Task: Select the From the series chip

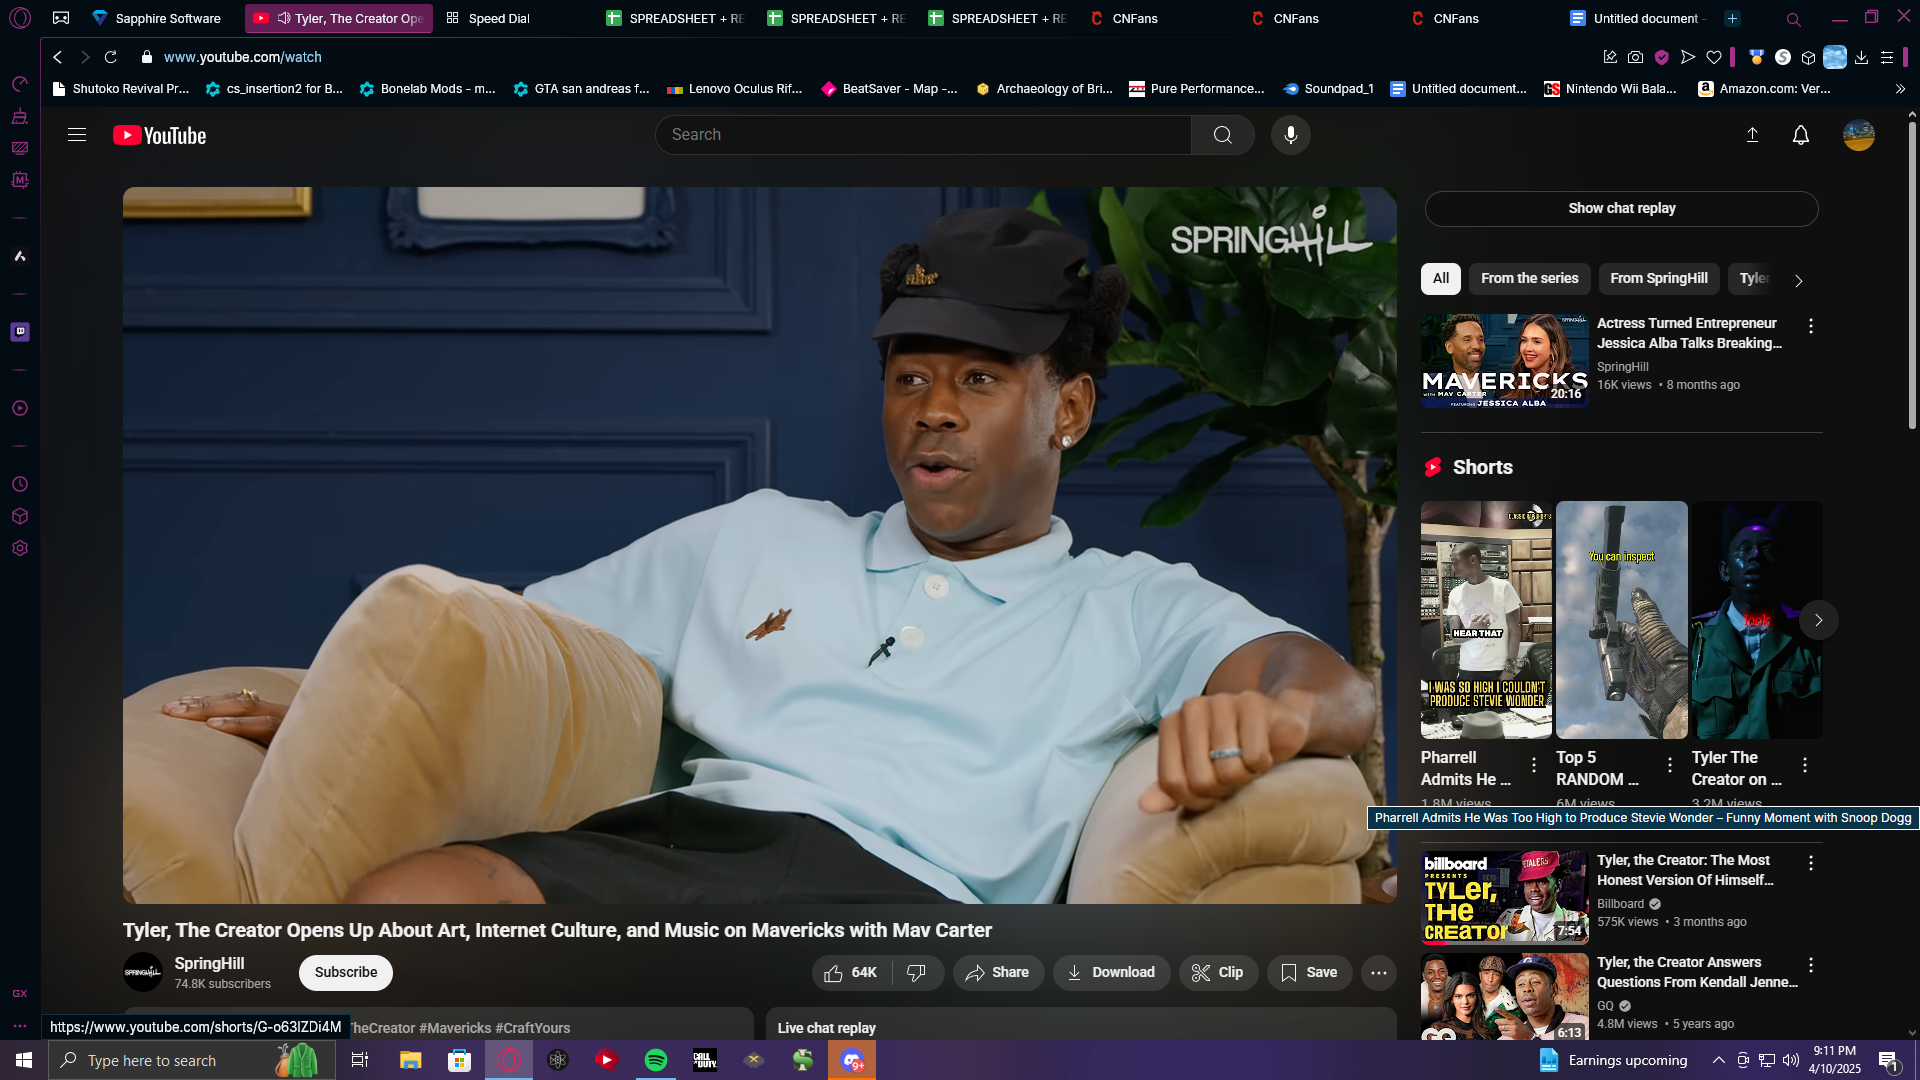Action: (x=1529, y=278)
